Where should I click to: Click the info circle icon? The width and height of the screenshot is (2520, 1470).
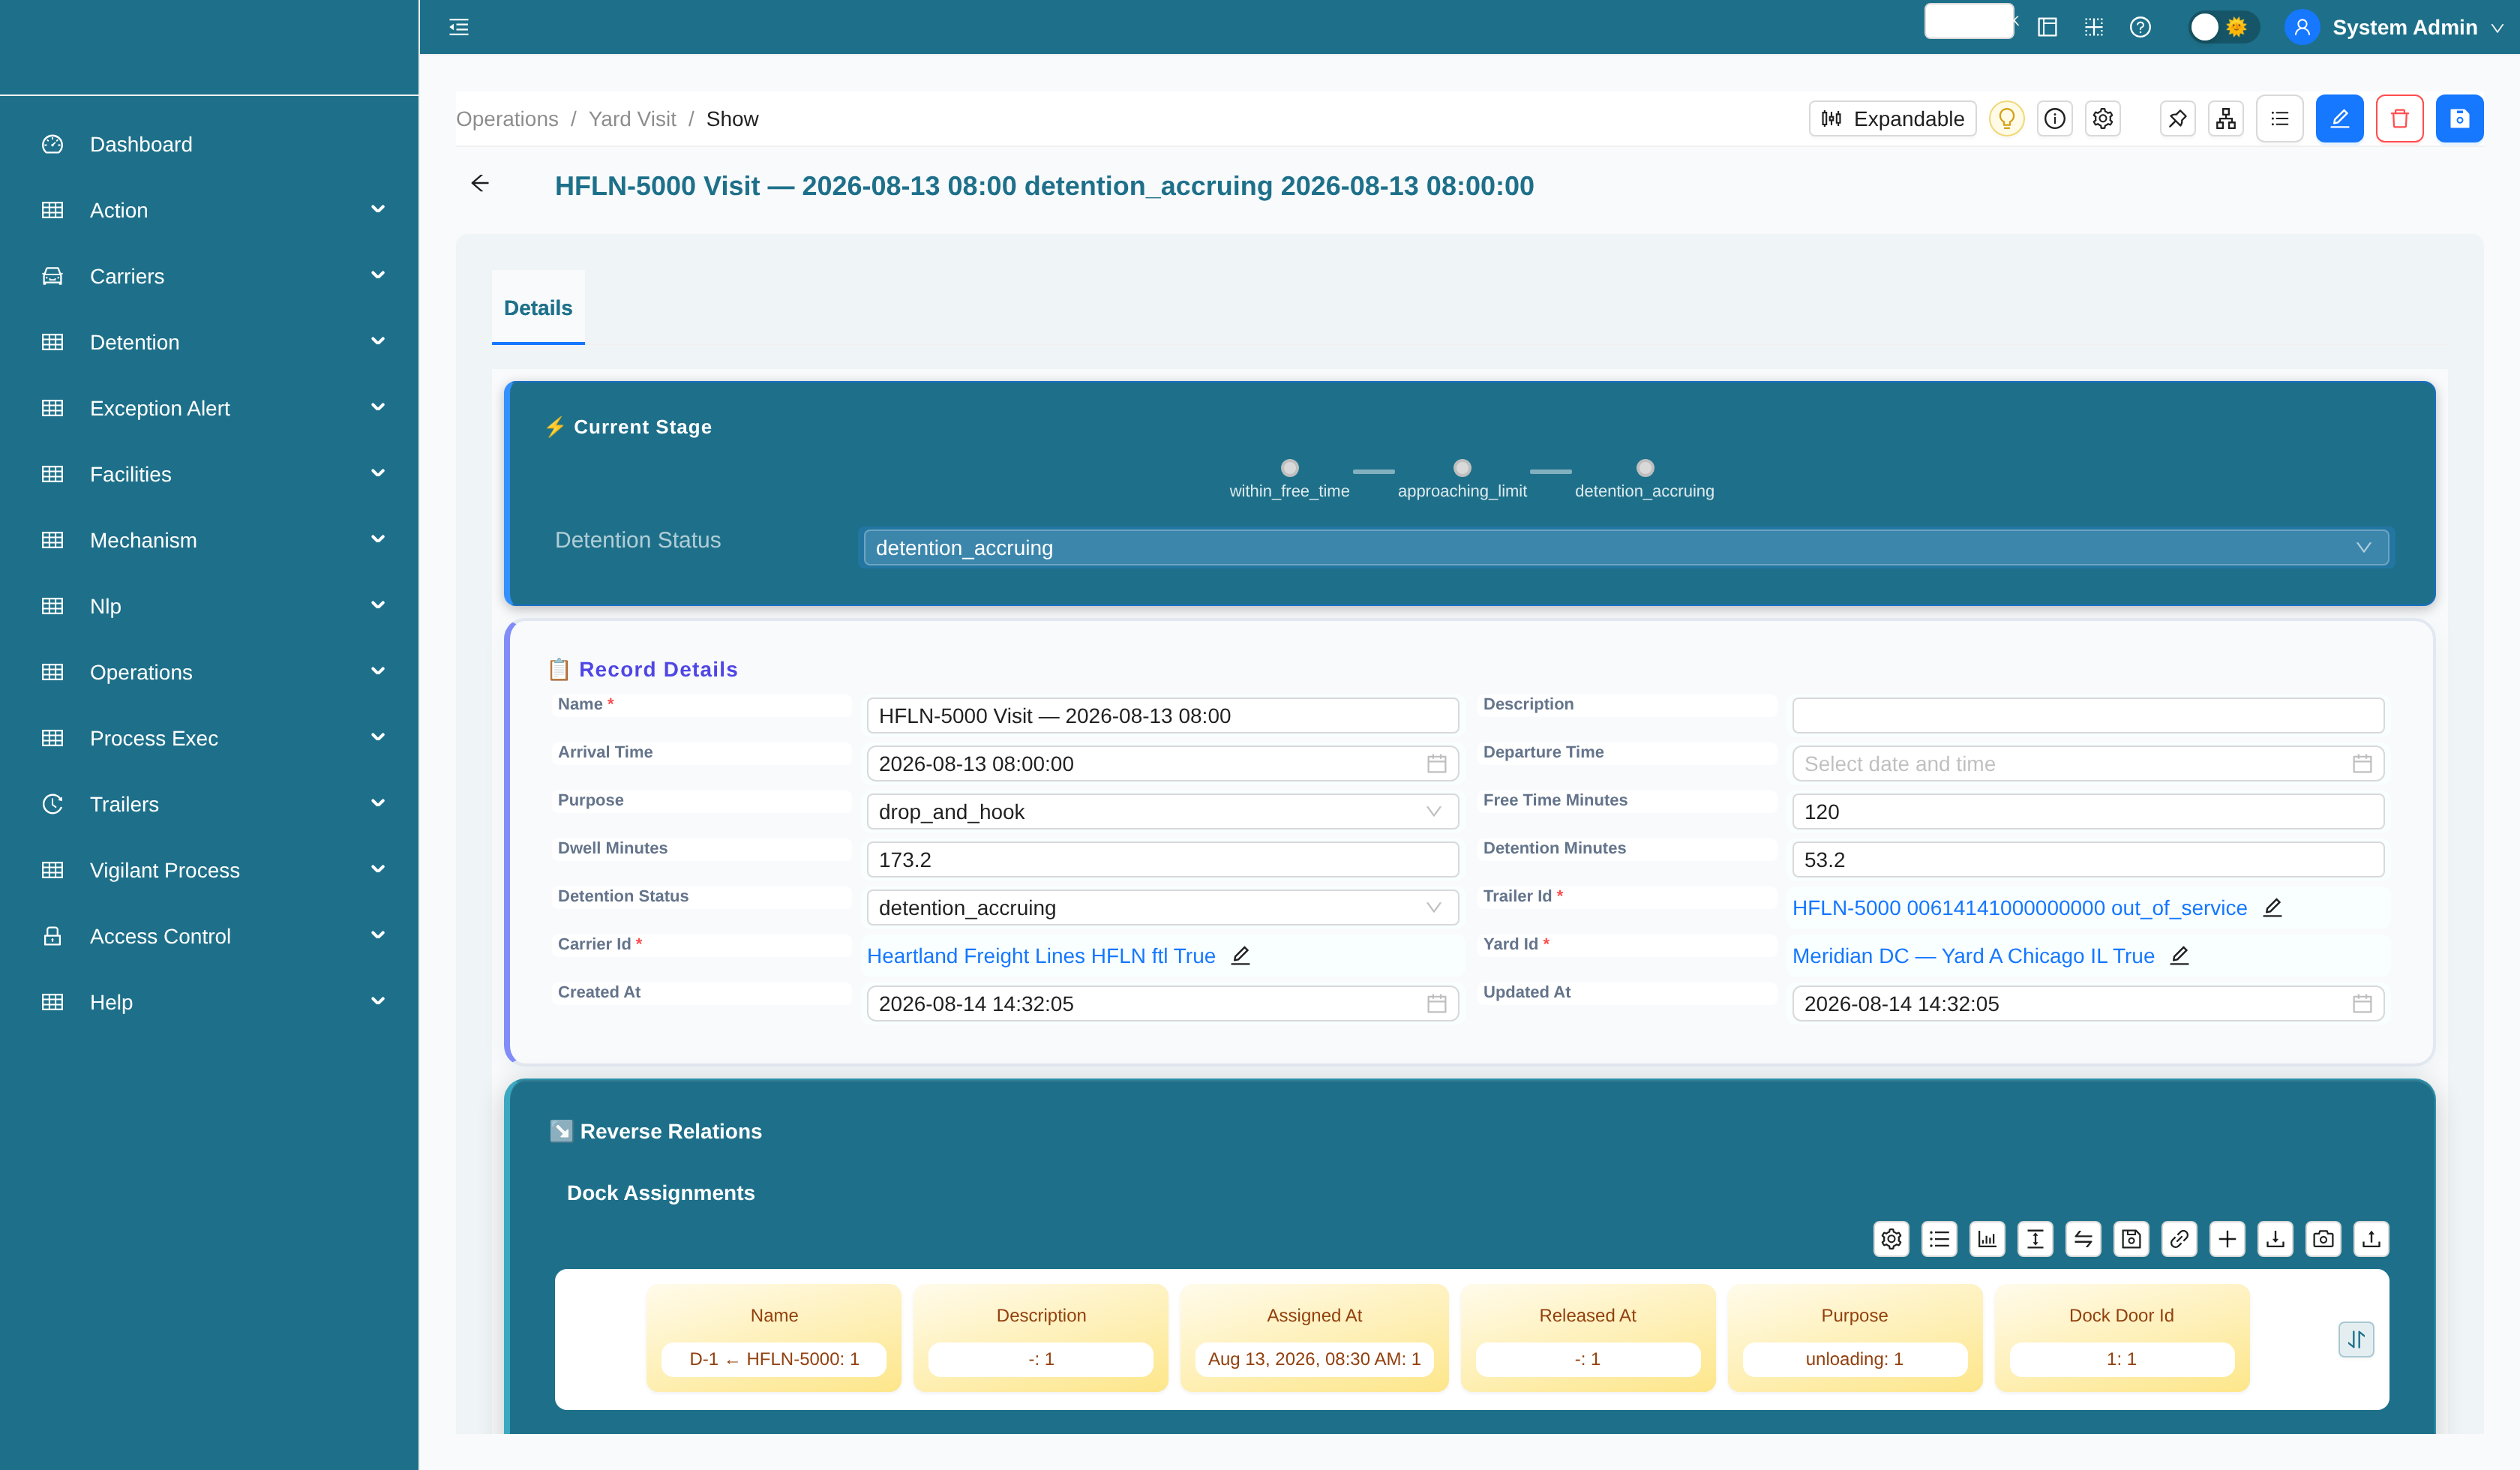2055,119
